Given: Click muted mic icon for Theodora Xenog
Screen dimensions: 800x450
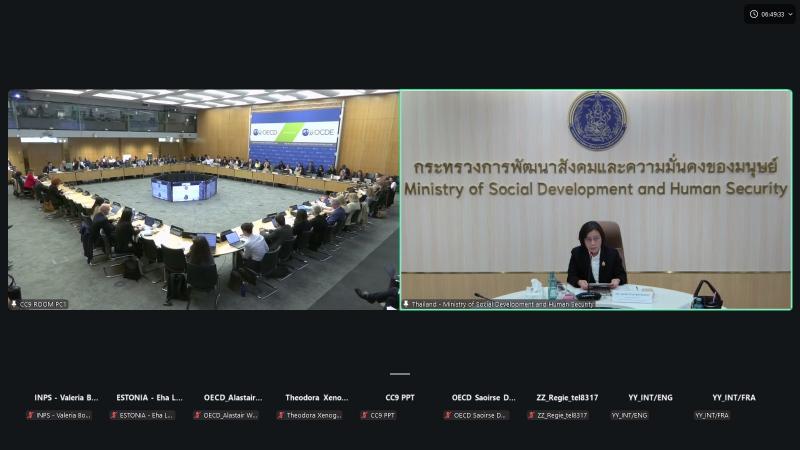Looking at the screenshot, I should pyautogui.click(x=281, y=415).
